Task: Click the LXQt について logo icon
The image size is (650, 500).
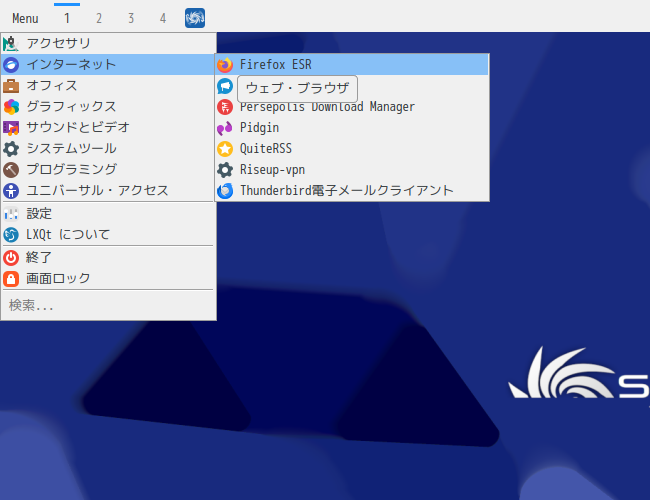Action: point(11,235)
